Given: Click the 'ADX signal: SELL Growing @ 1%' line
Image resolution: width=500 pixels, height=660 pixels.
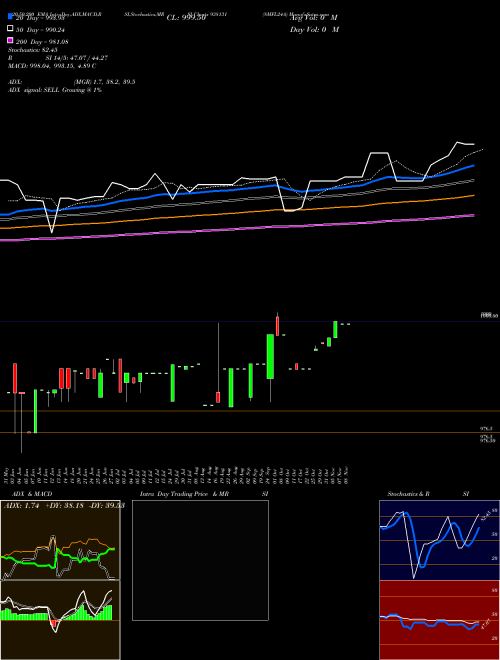Looking at the screenshot, I should point(55,90).
